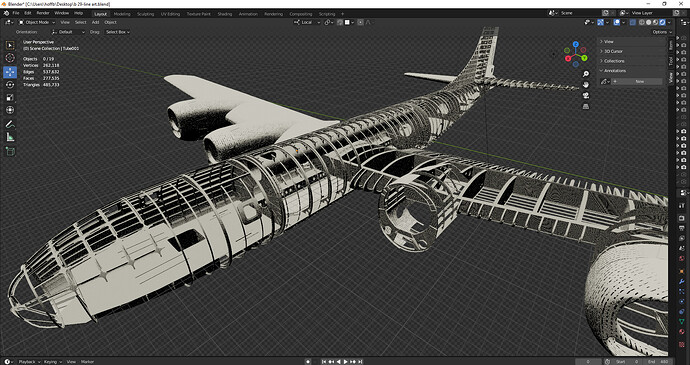Toggle X-ray mode button
Image resolution: width=690 pixels, height=365 pixels.
click(x=633, y=22)
